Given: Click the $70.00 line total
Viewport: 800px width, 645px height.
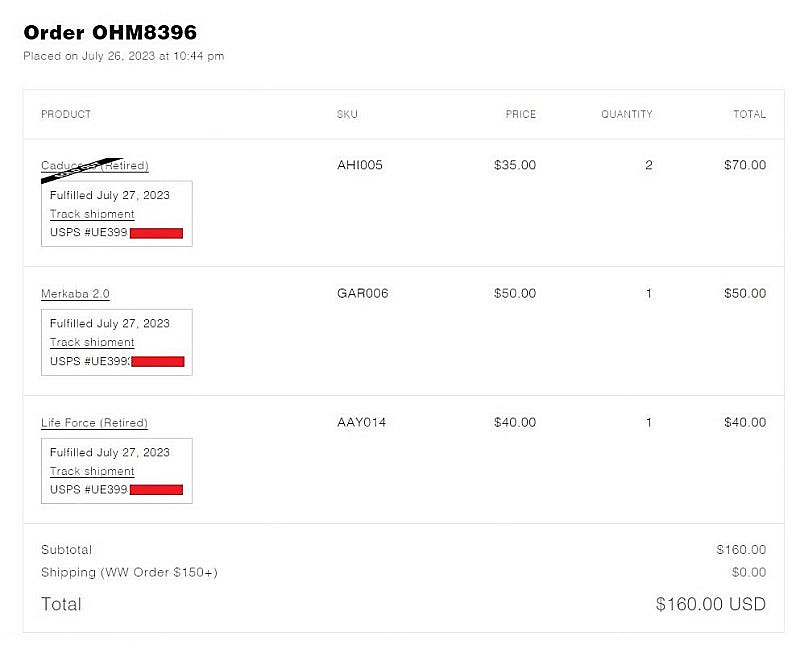Looking at the screenshot, I should coord(745,165).
